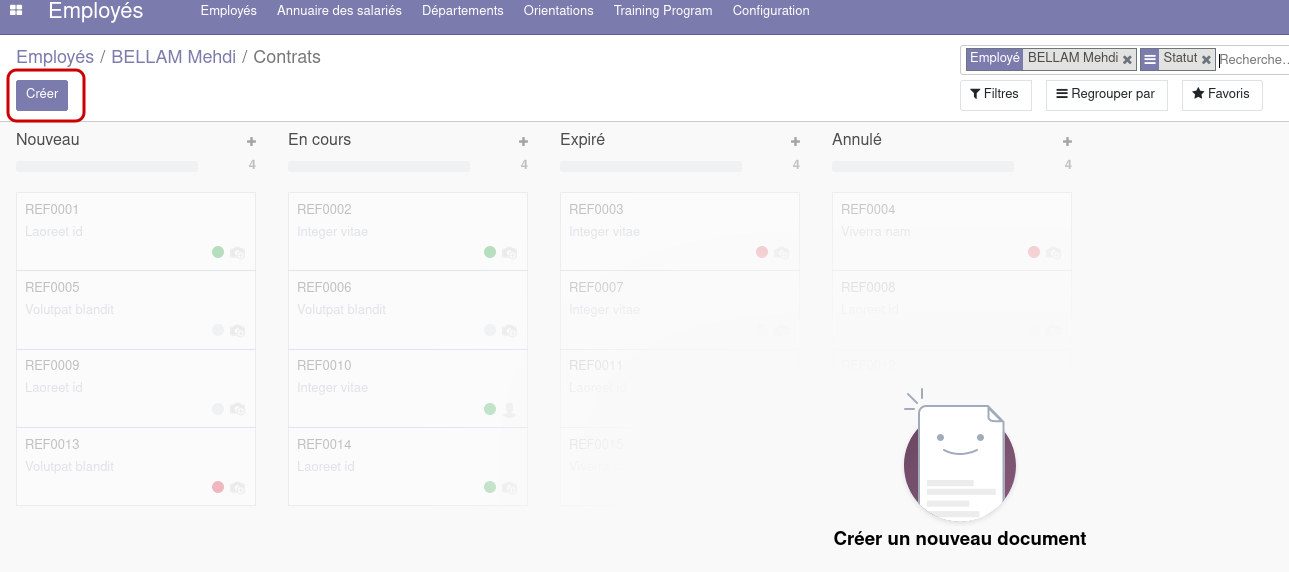1289x572 pixels.
Task: Click the plus icon of En cours column
Action: click(x=524, y=142)
